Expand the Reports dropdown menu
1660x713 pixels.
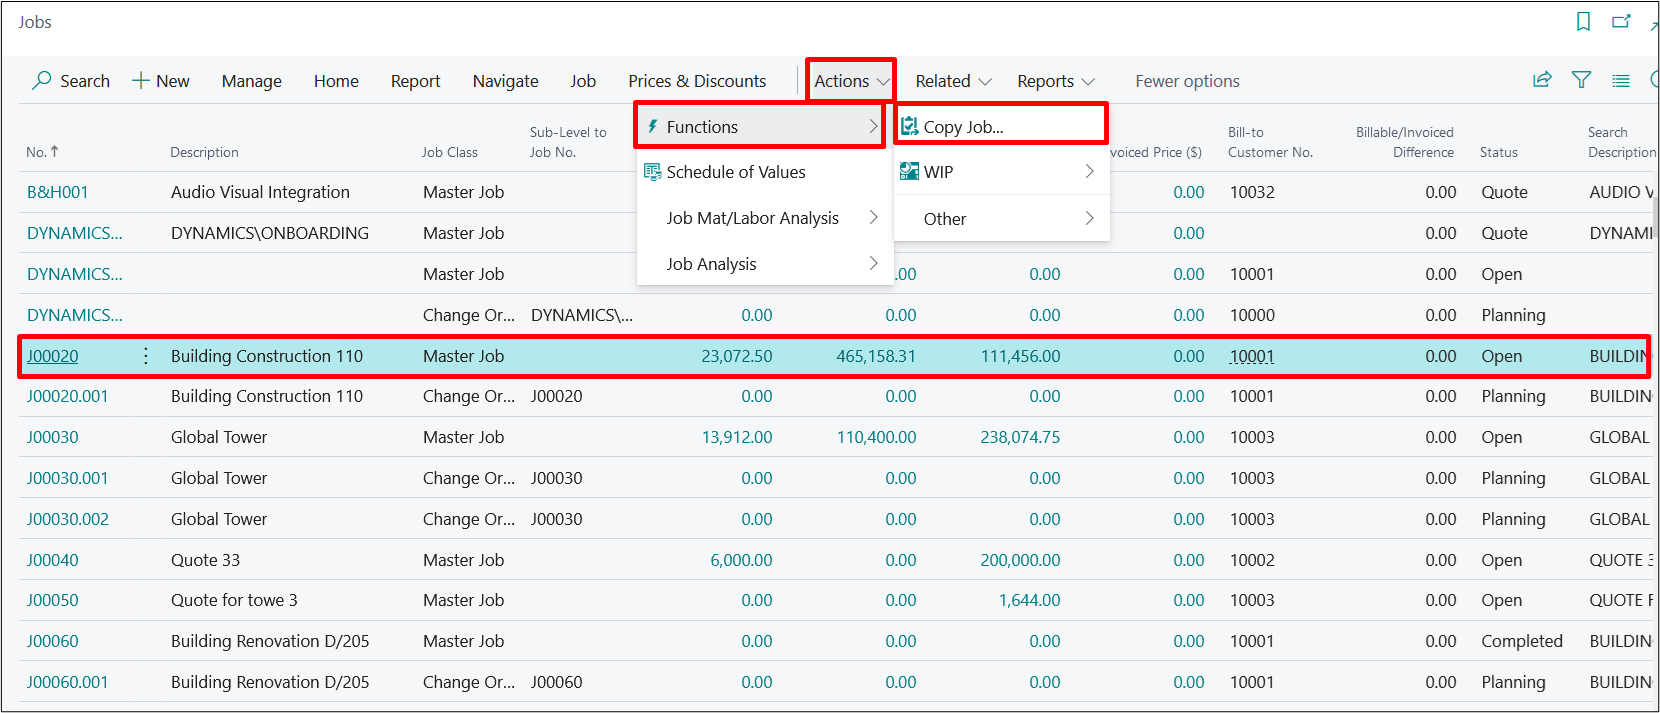1055,81
